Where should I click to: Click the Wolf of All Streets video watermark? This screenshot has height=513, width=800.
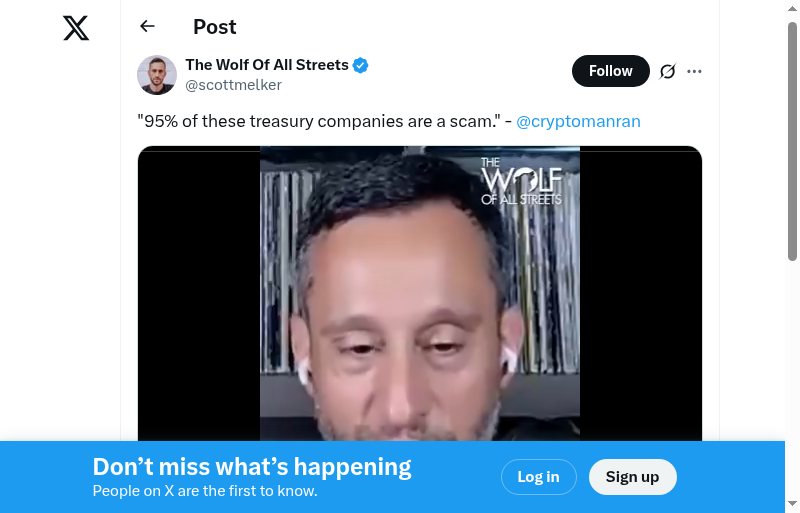(x=521, y=181)
